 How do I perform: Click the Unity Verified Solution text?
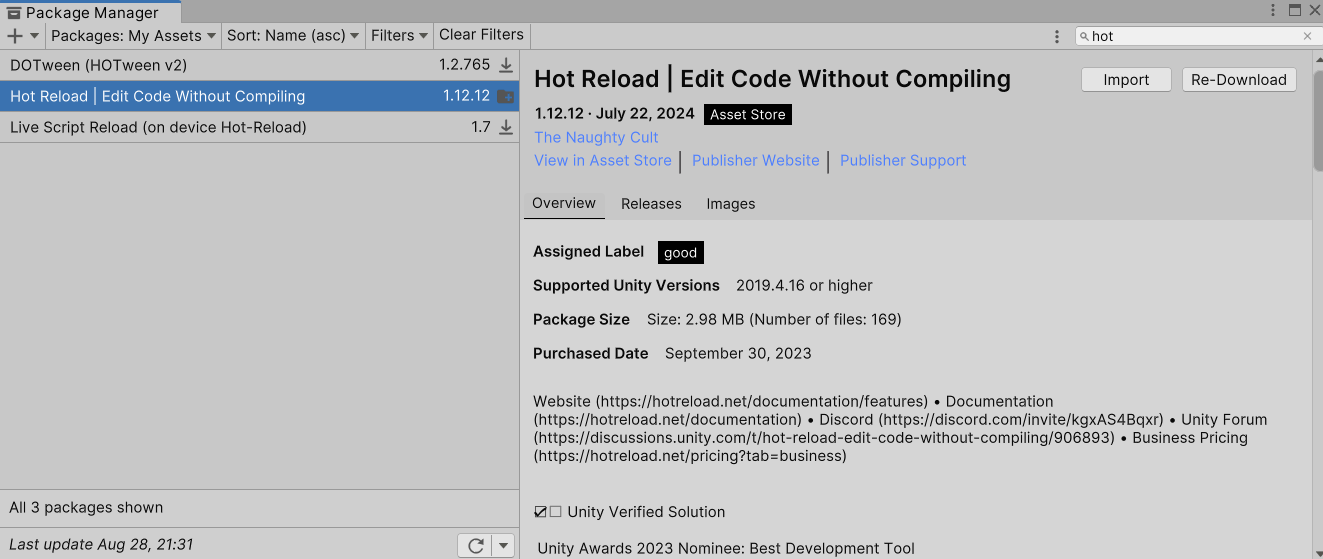tap(646, 511)
